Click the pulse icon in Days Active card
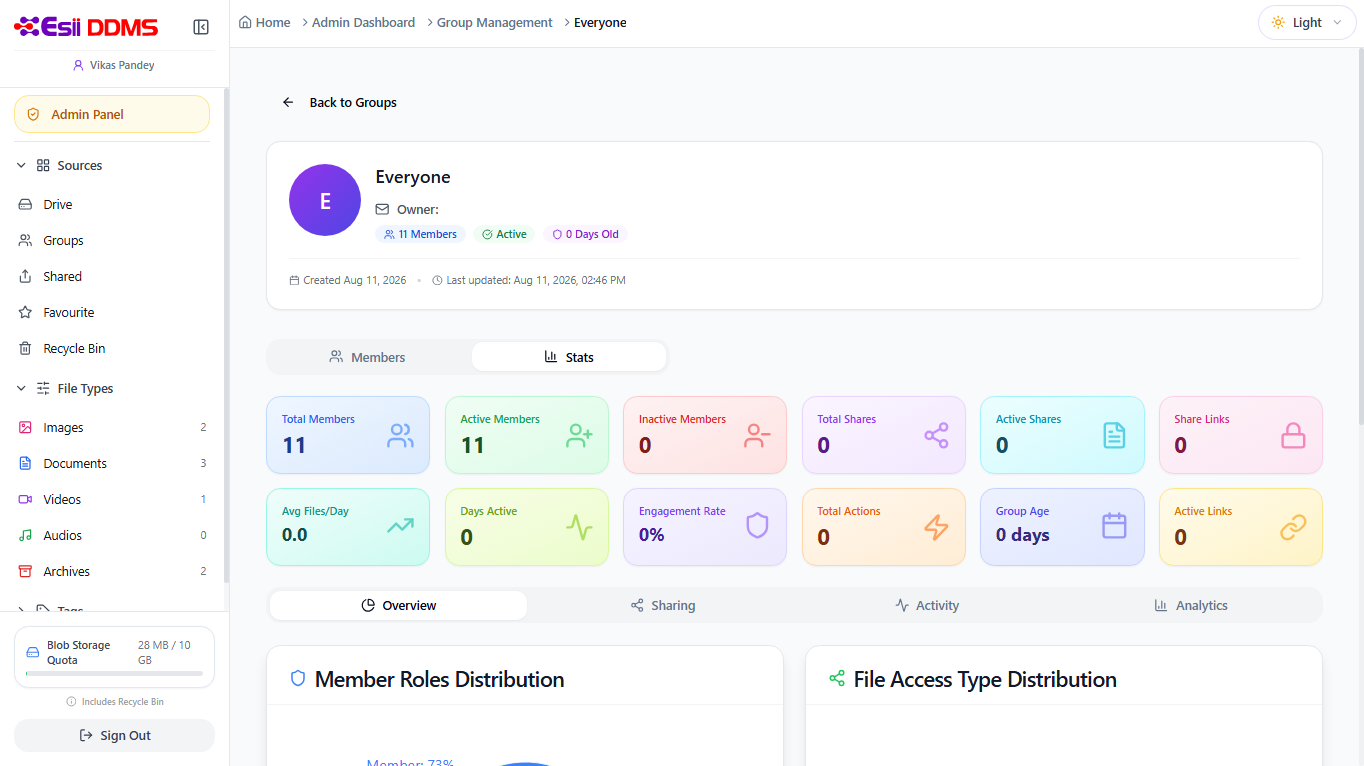The height and width of the screenshot is (766, 1364). (x=580, y=526)
